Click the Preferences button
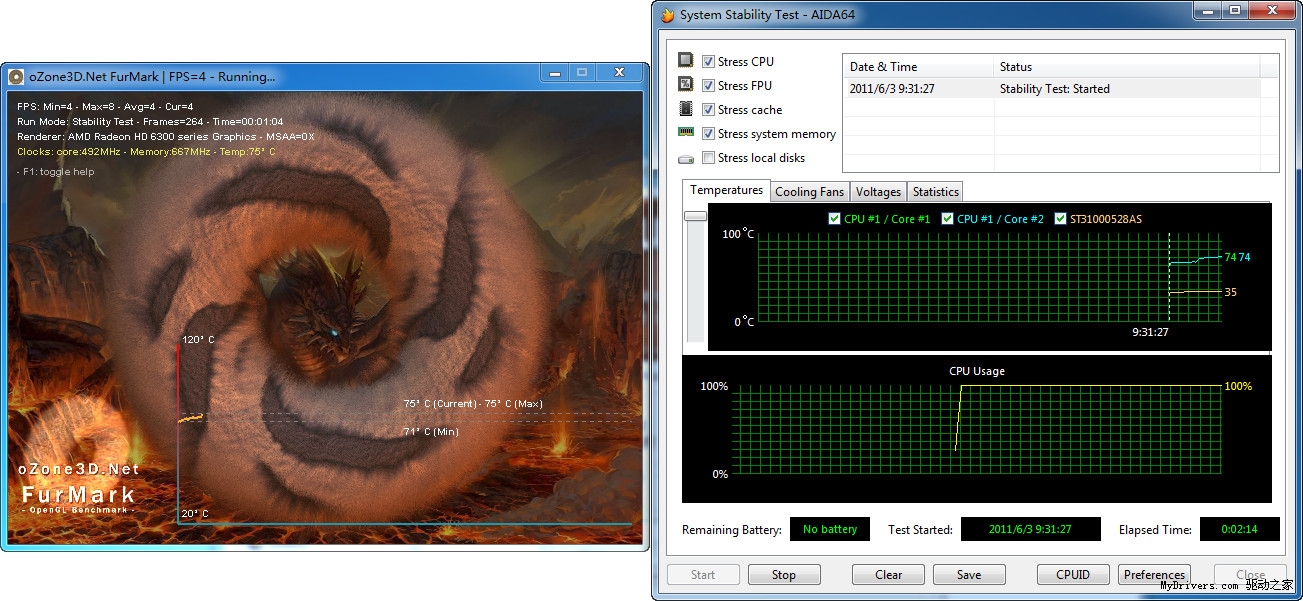 (x=1154, y=575)
